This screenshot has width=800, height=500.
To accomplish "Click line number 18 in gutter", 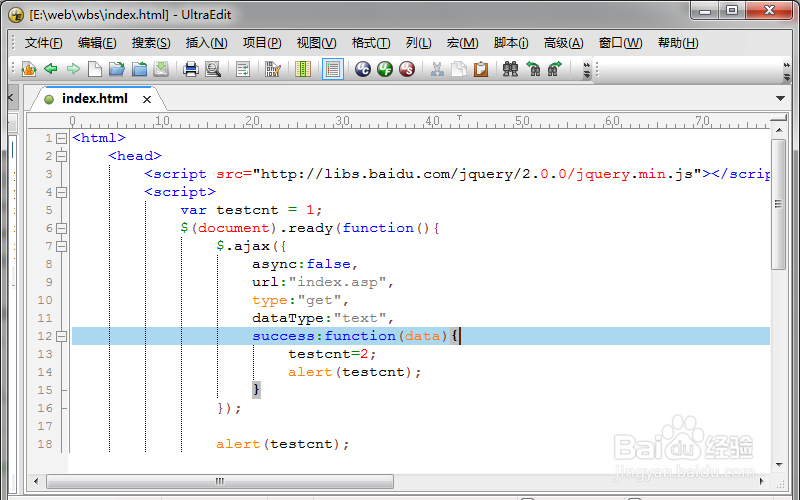I will click(x=45, y=444).
